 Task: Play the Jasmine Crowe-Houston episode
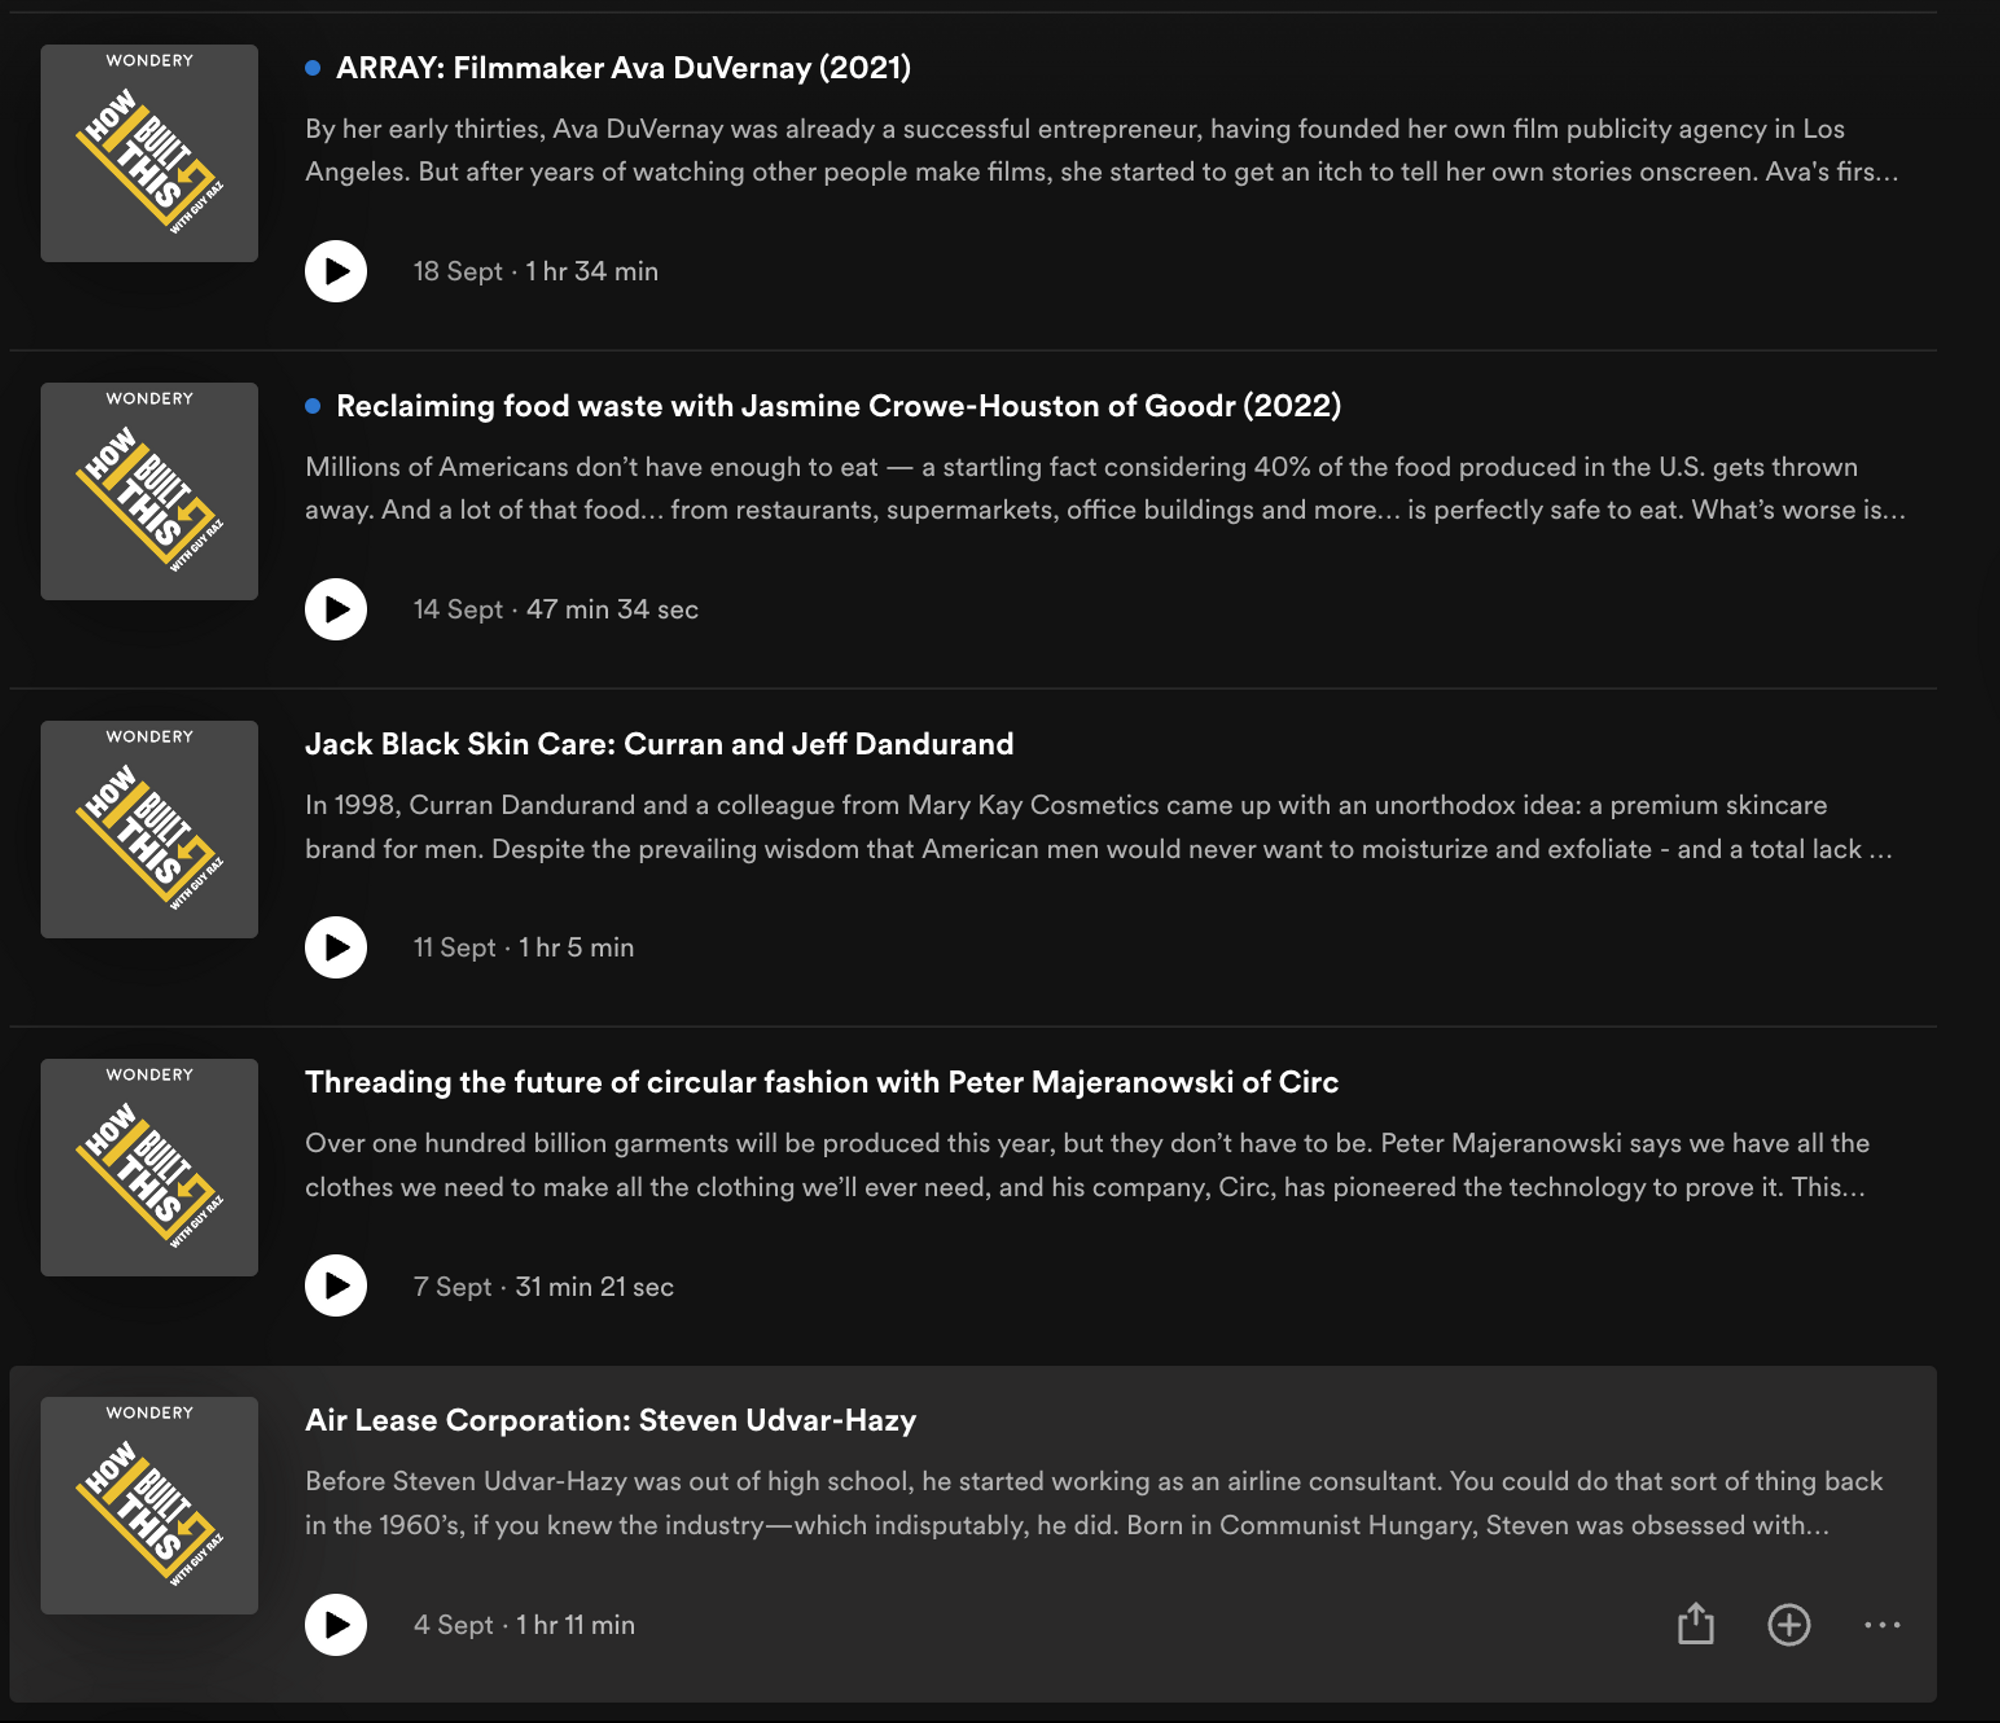point(336,608)
